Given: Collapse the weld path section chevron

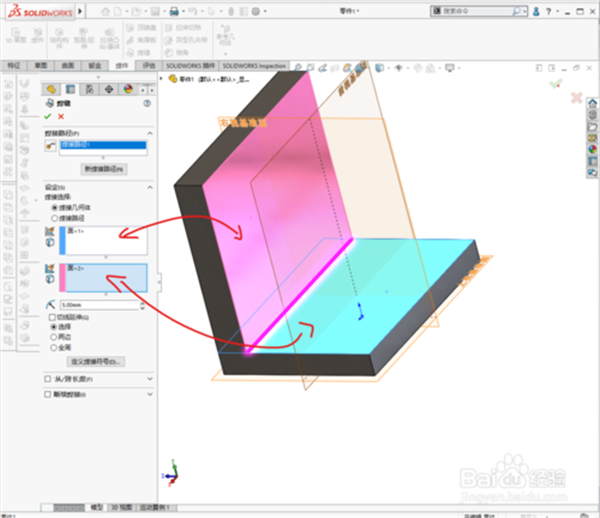Looking at the screenshot, I should pos(150,133).
